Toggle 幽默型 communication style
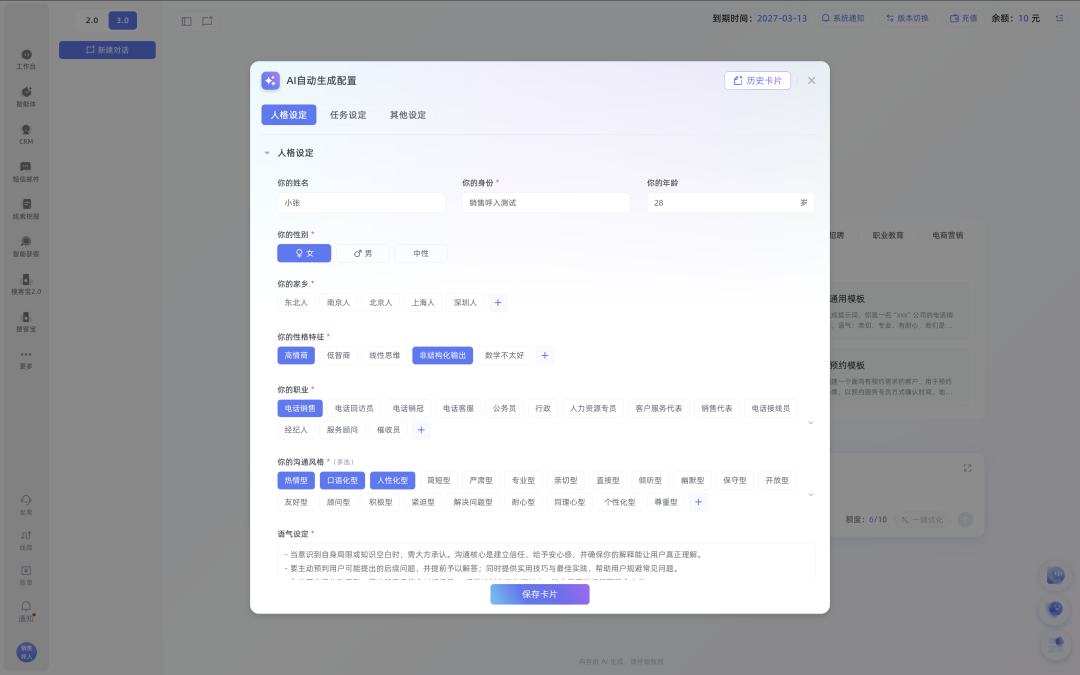The image size is (1080, 675). tap(692, 480)
